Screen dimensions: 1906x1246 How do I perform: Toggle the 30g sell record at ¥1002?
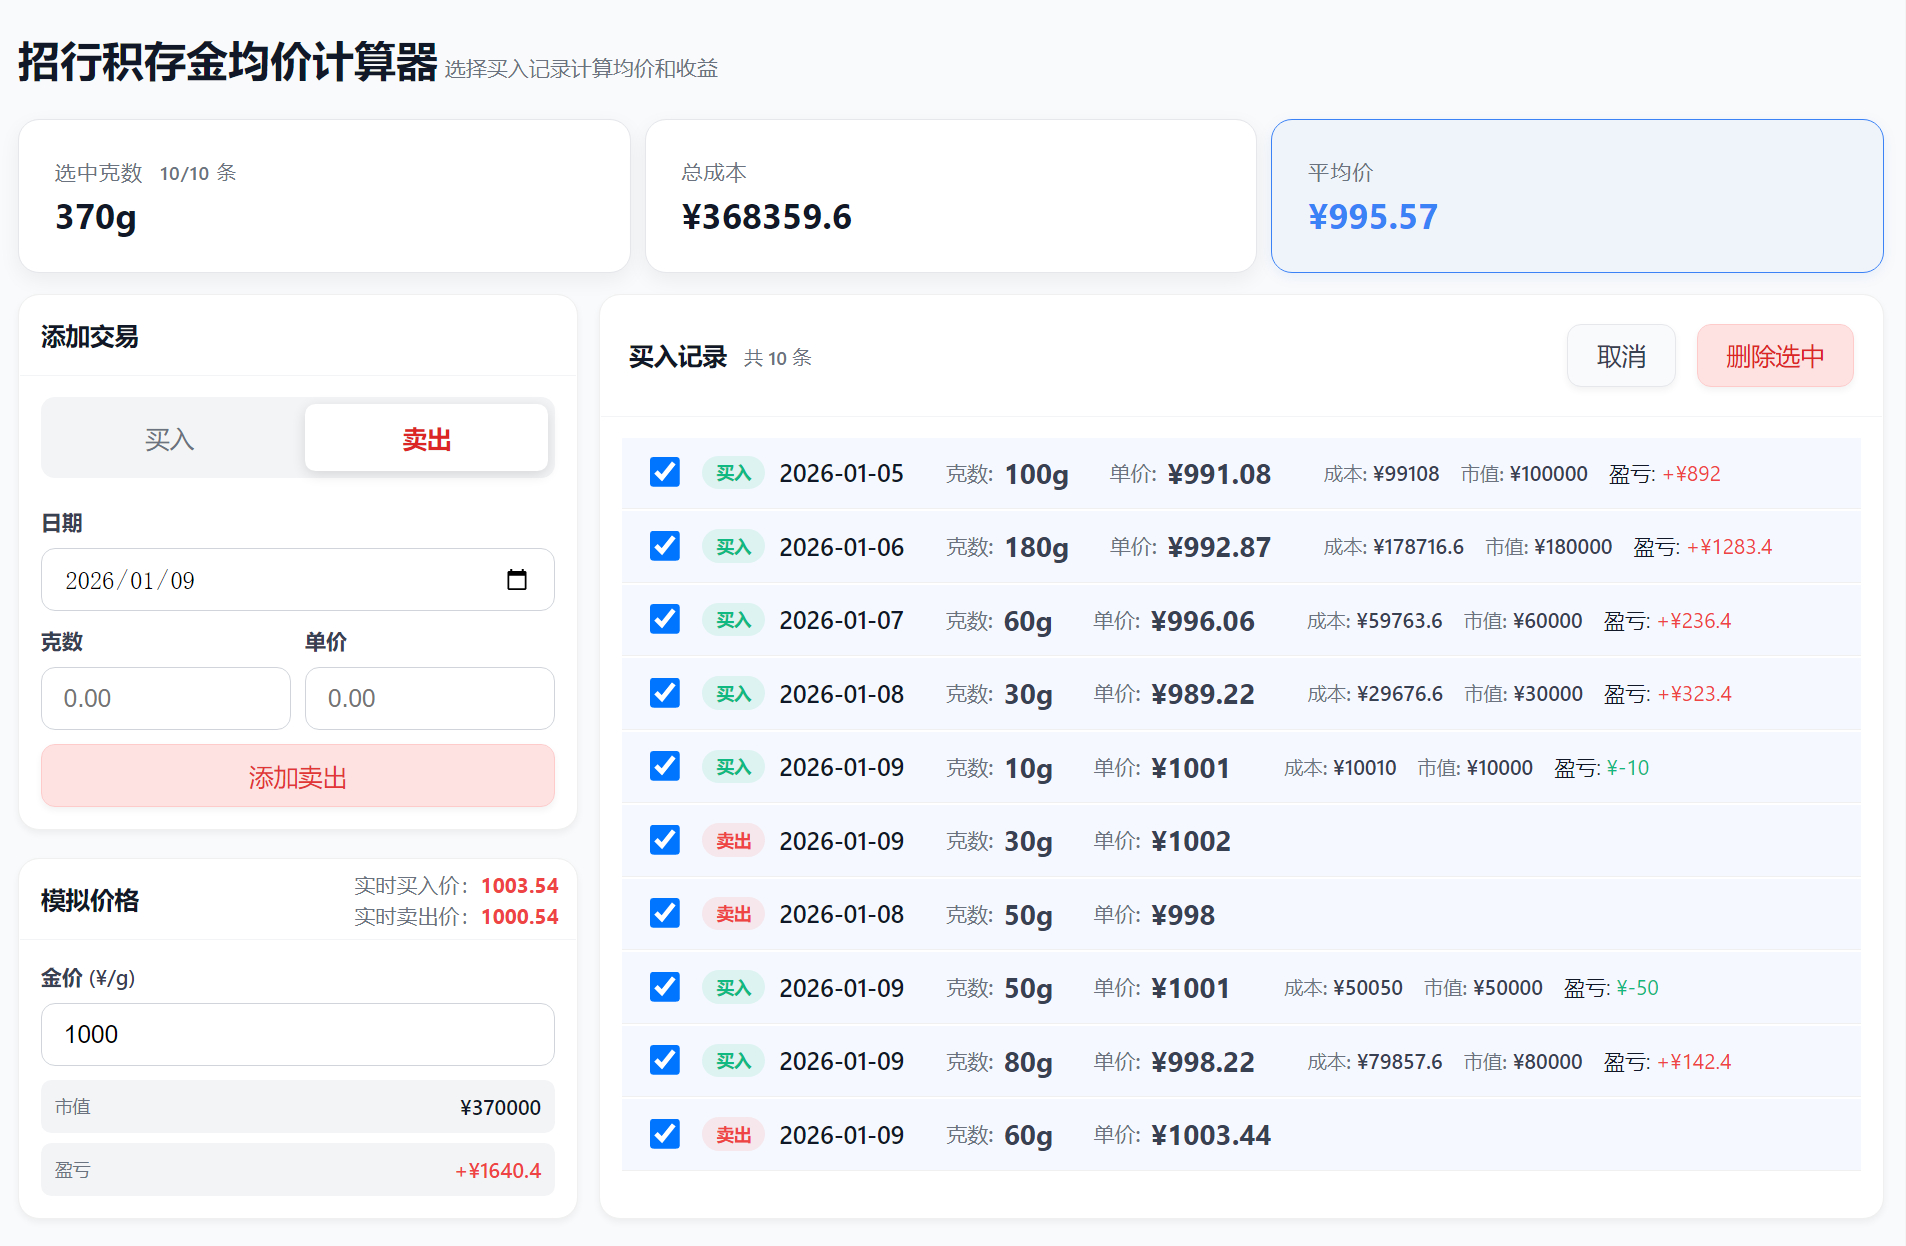pyautogui.click(x=664, y=840)
